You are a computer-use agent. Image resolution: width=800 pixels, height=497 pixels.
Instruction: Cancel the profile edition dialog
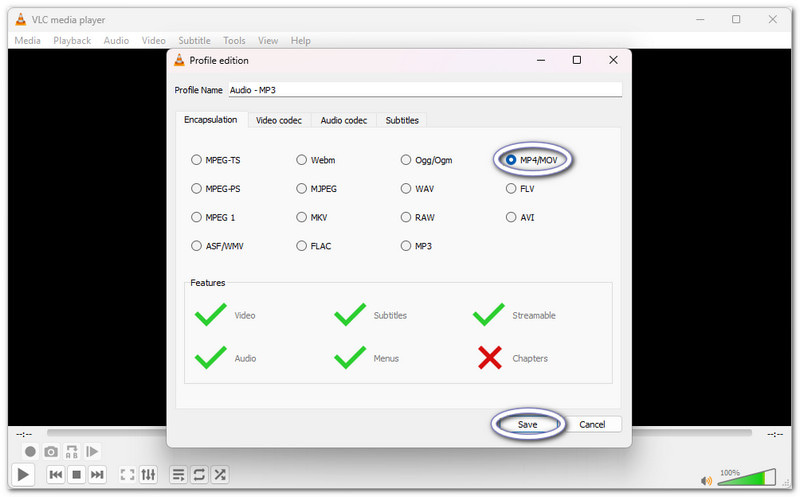[592, 425]
